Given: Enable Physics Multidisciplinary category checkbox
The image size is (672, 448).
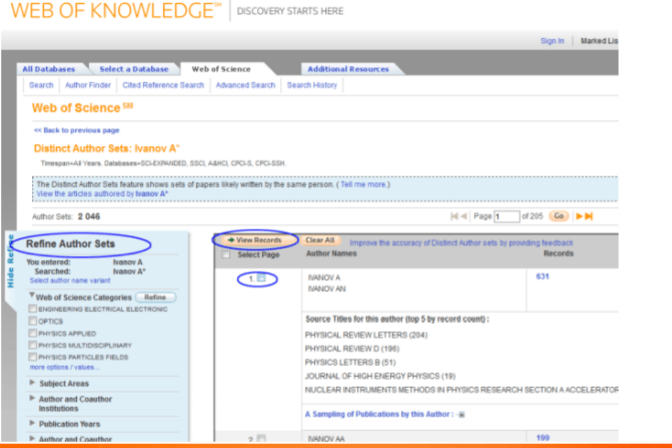Looking at the screenshot, I should (x=33, y=345).
